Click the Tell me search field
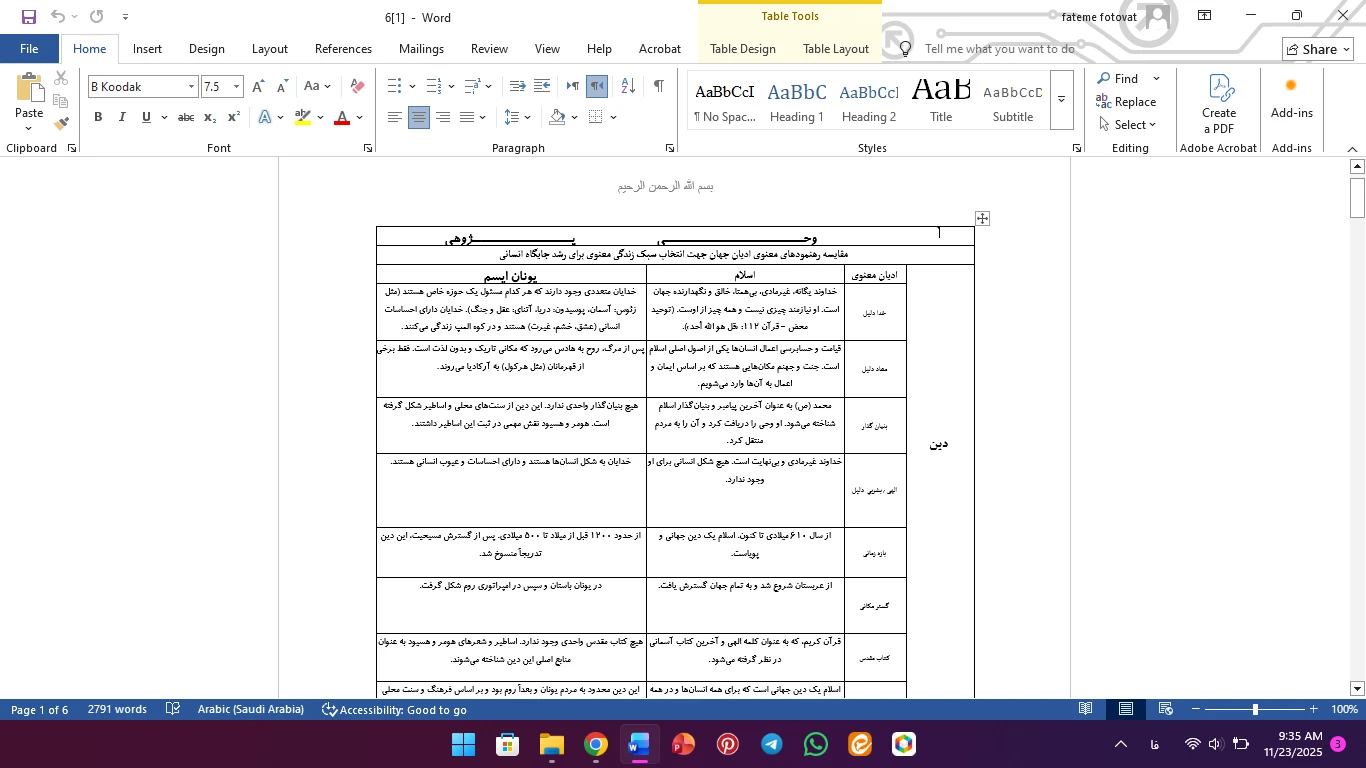The width and height of the screenshot is (1366, 768). (999, 49)
